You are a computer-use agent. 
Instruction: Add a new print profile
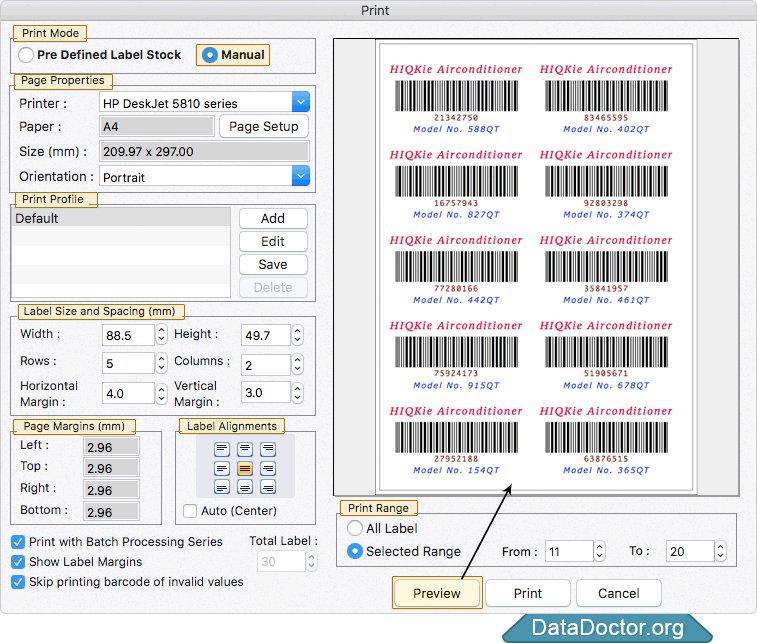click(x=273, y=218)
